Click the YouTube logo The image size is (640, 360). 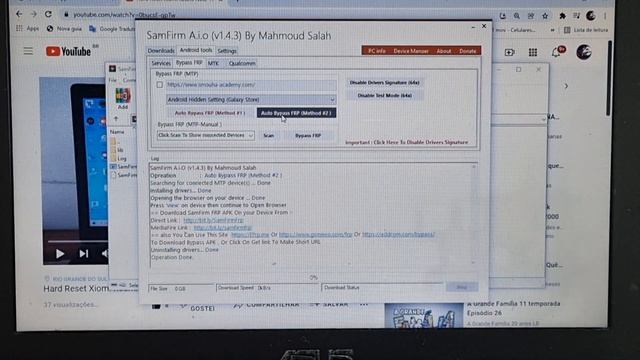(x=68, y=51)
